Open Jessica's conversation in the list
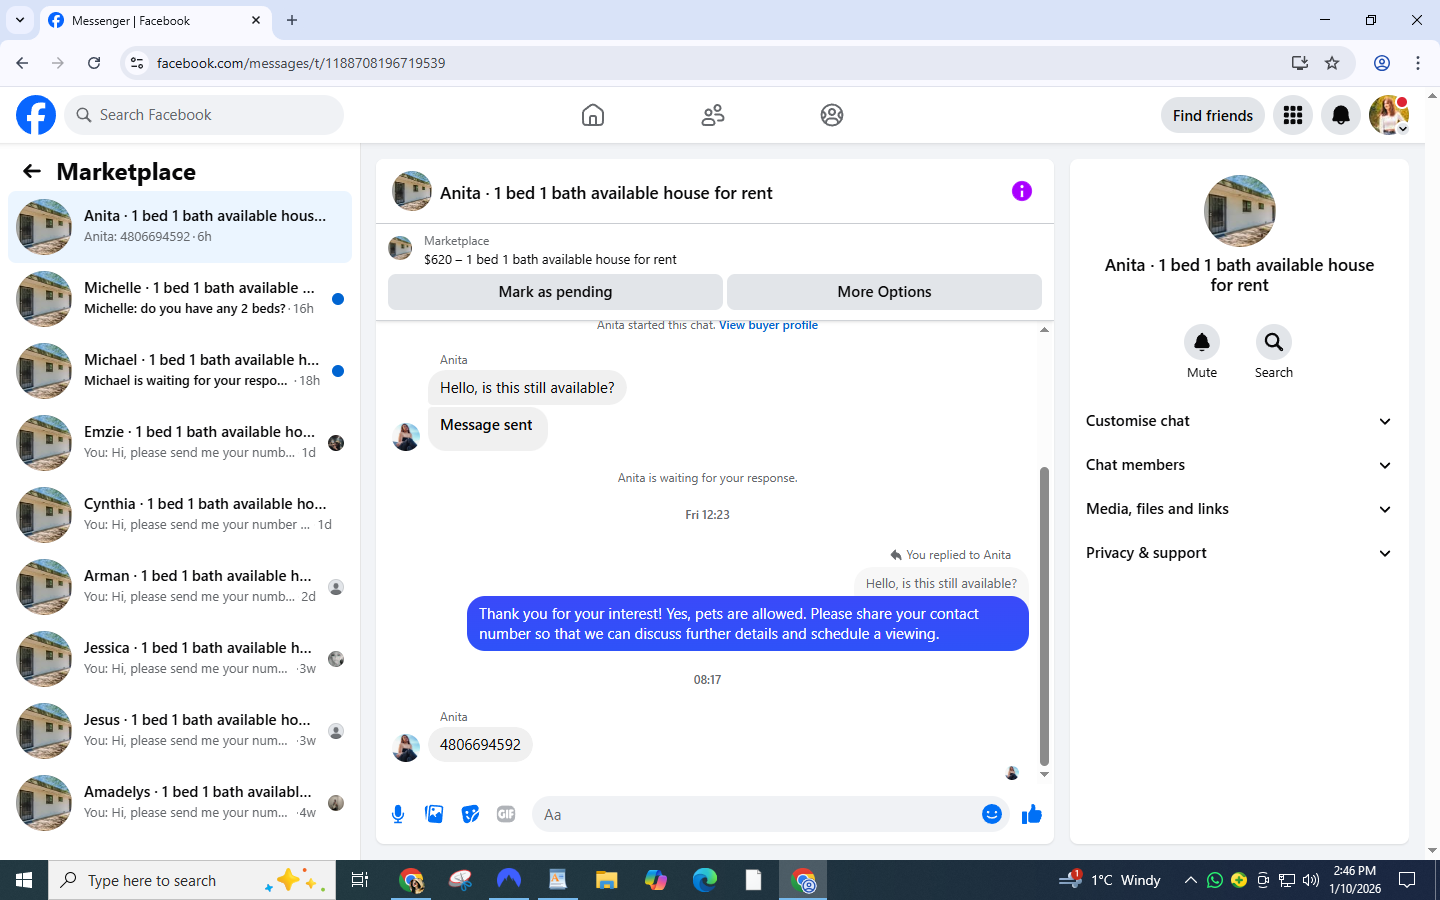Viewport: 1440px width, 900px height. pyautogui.click(x=180, y=658)
